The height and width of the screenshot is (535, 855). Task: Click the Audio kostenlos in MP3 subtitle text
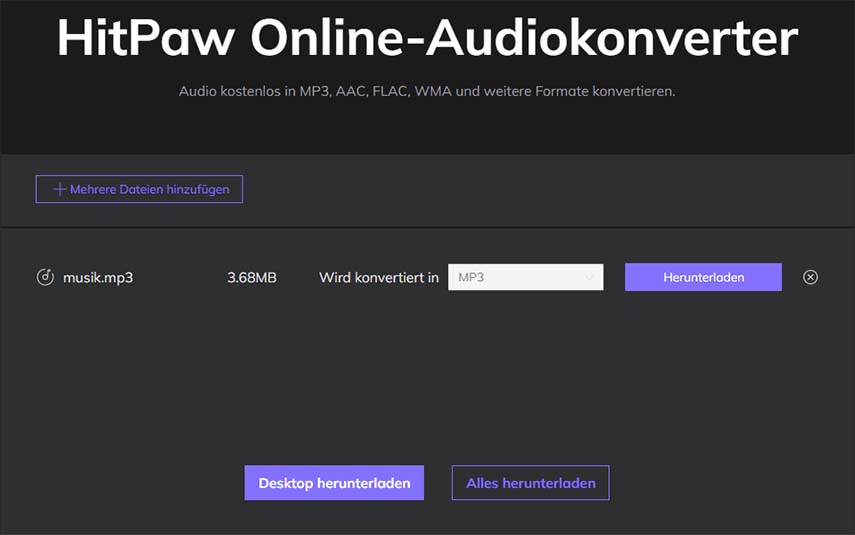[427, 91]
